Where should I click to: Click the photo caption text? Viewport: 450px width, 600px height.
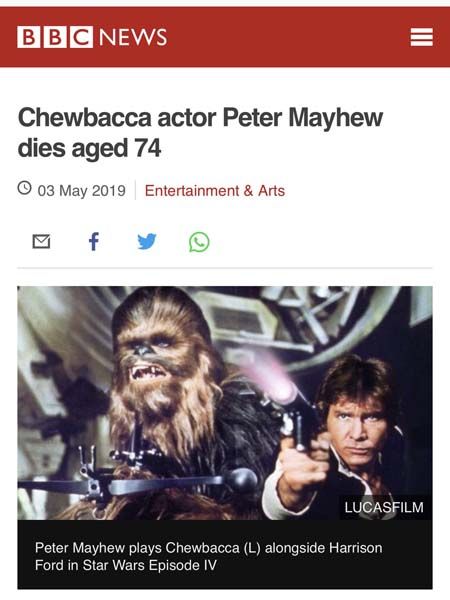click(209, 556)
